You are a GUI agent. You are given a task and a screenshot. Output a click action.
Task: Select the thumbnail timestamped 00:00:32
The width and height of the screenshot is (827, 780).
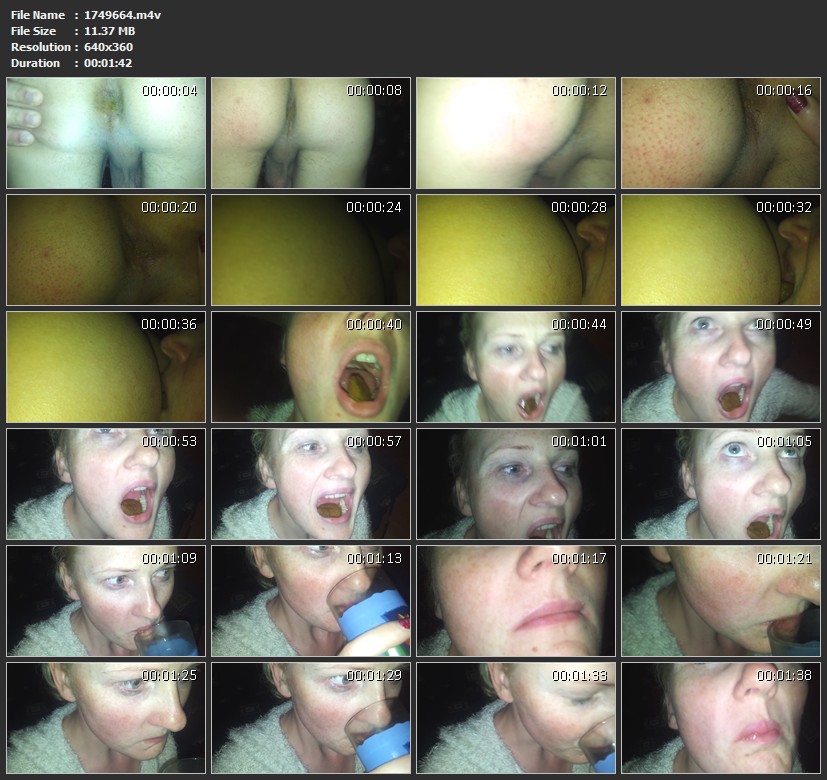tap(721, 250)
